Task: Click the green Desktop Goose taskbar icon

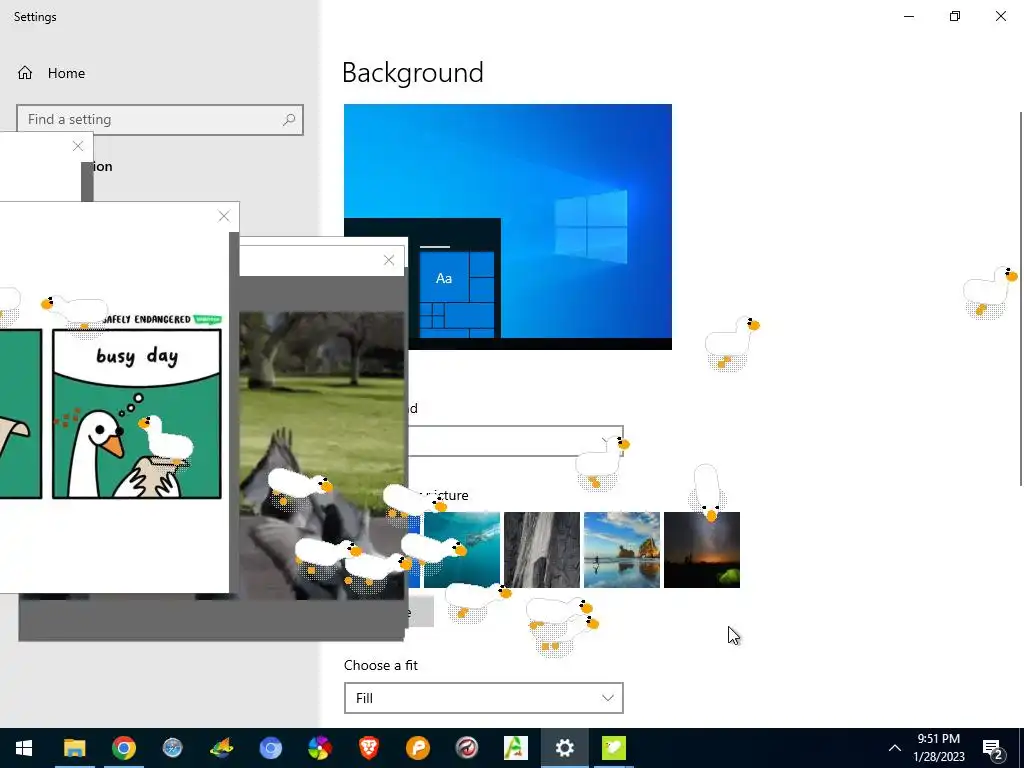Action: click(x=613, y=748)
